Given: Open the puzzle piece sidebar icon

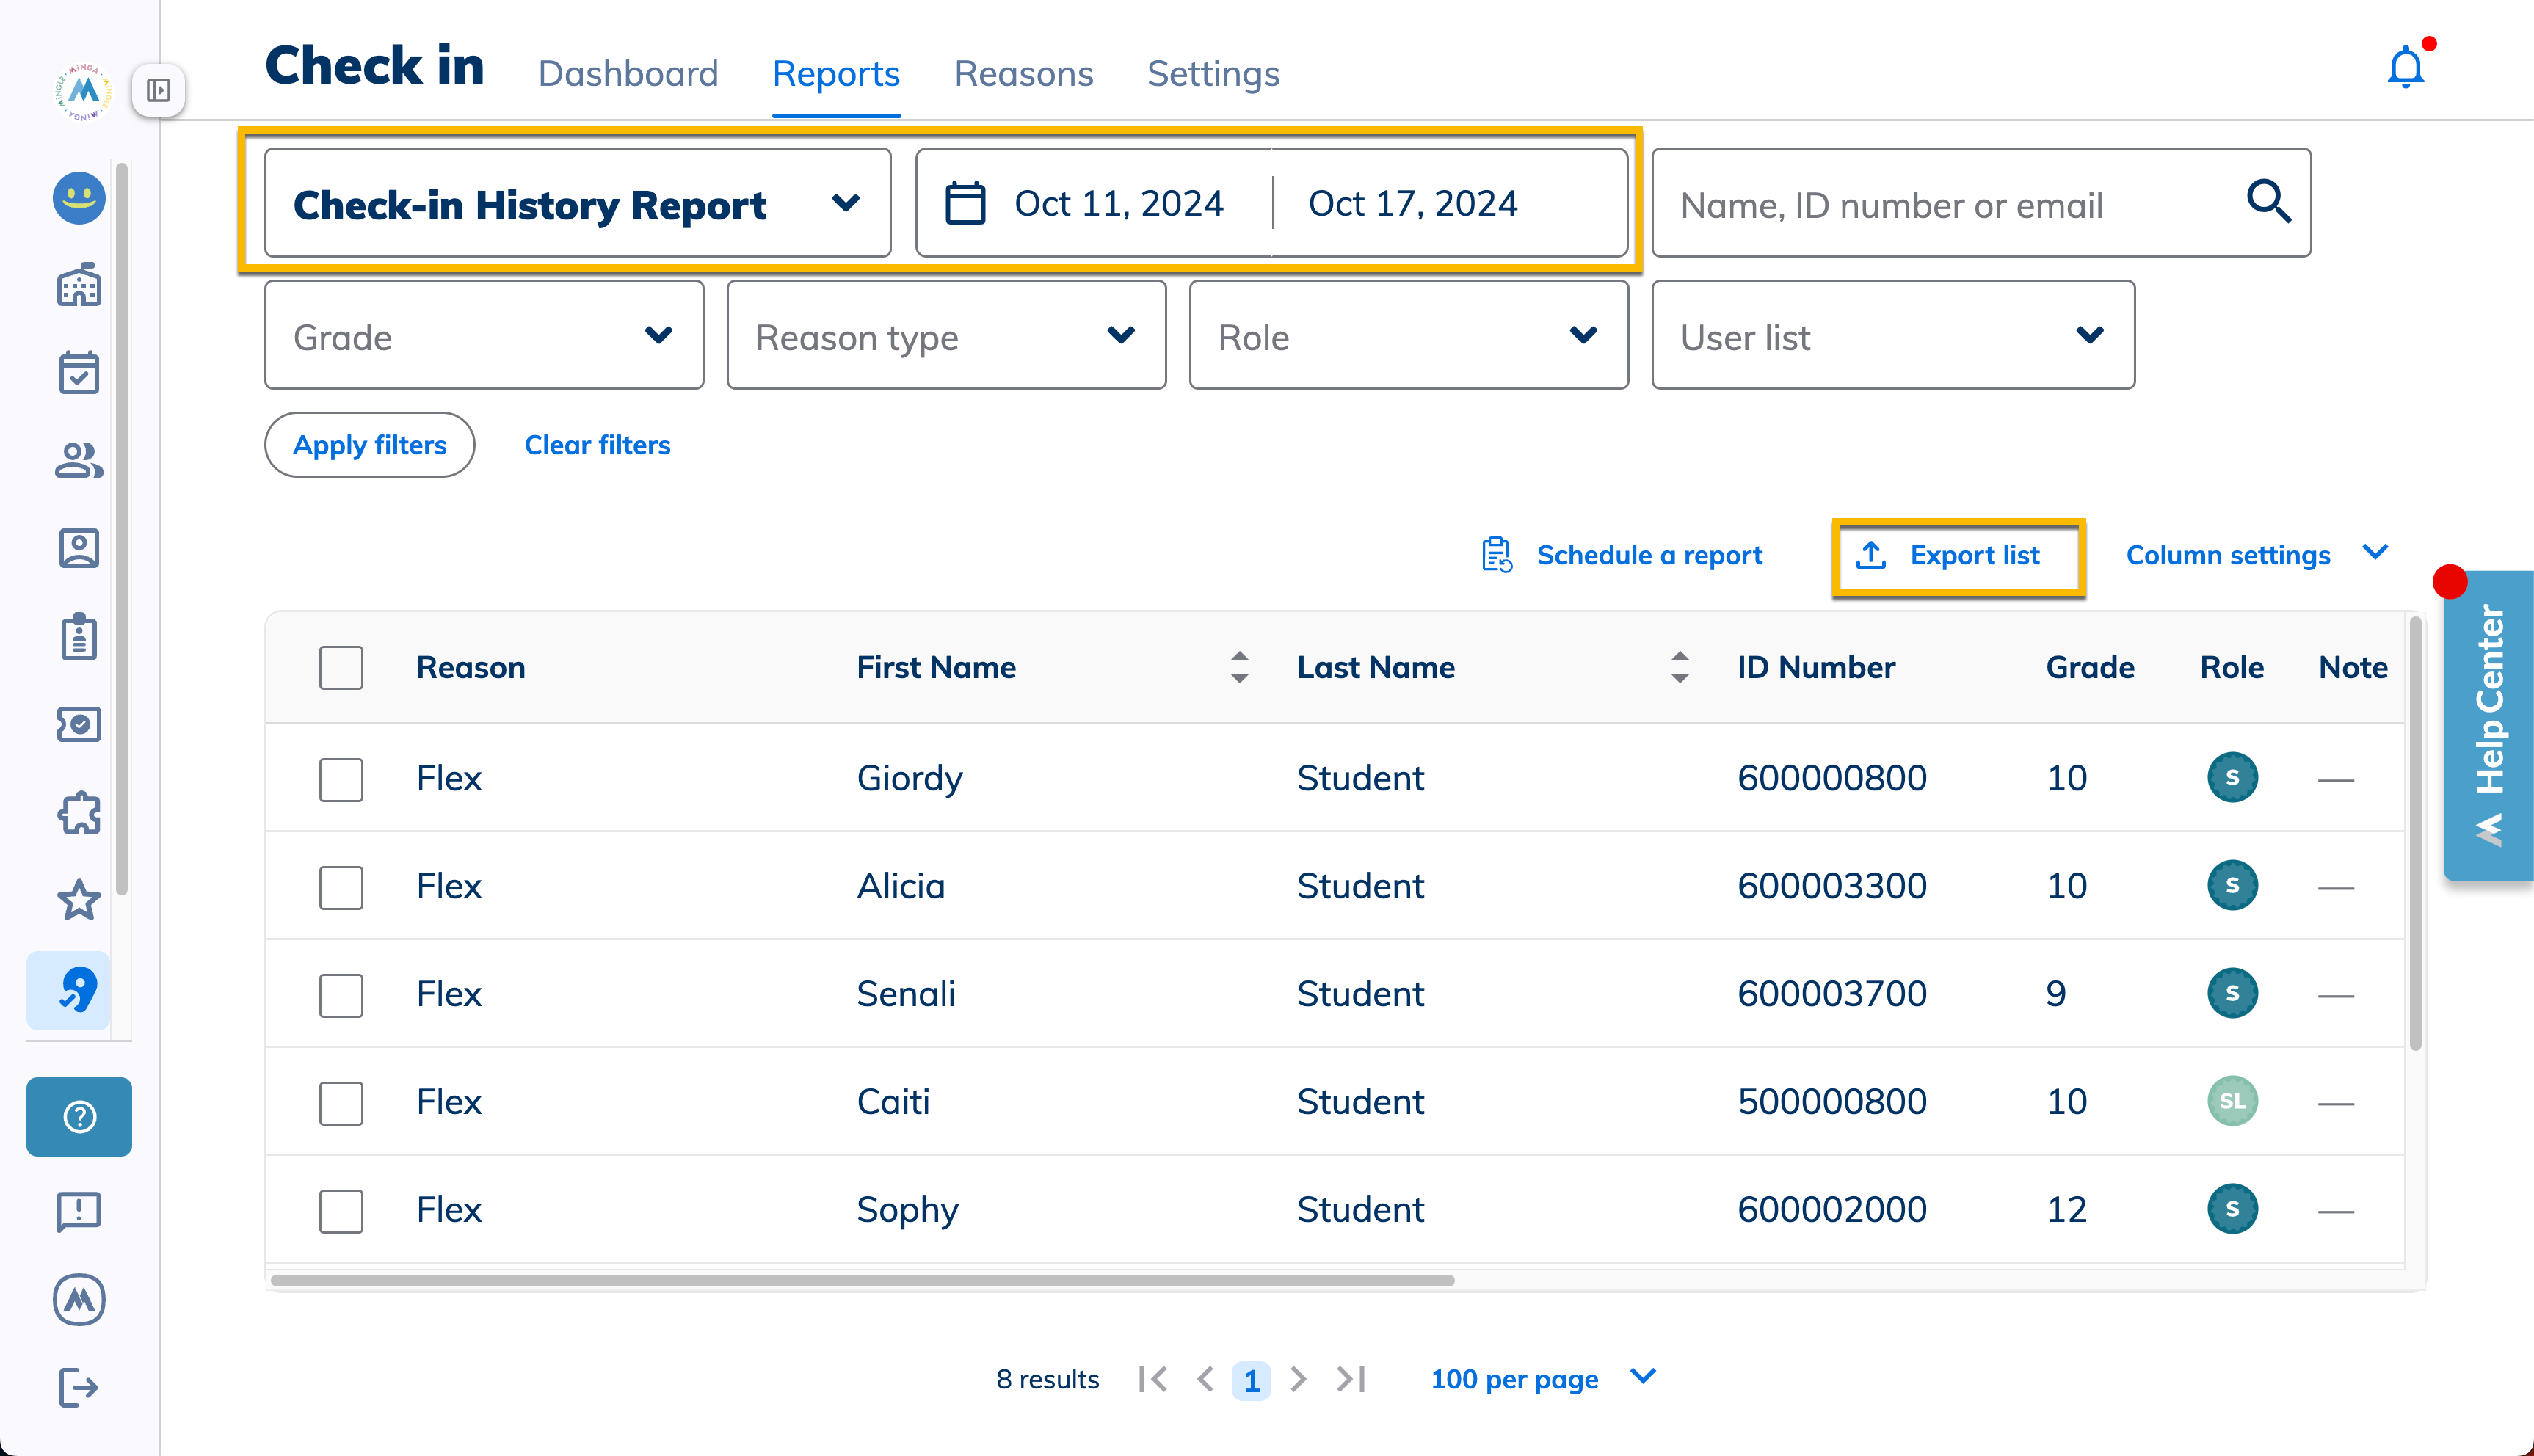Looking at the screenshot, I should click(x=79, y=813).
